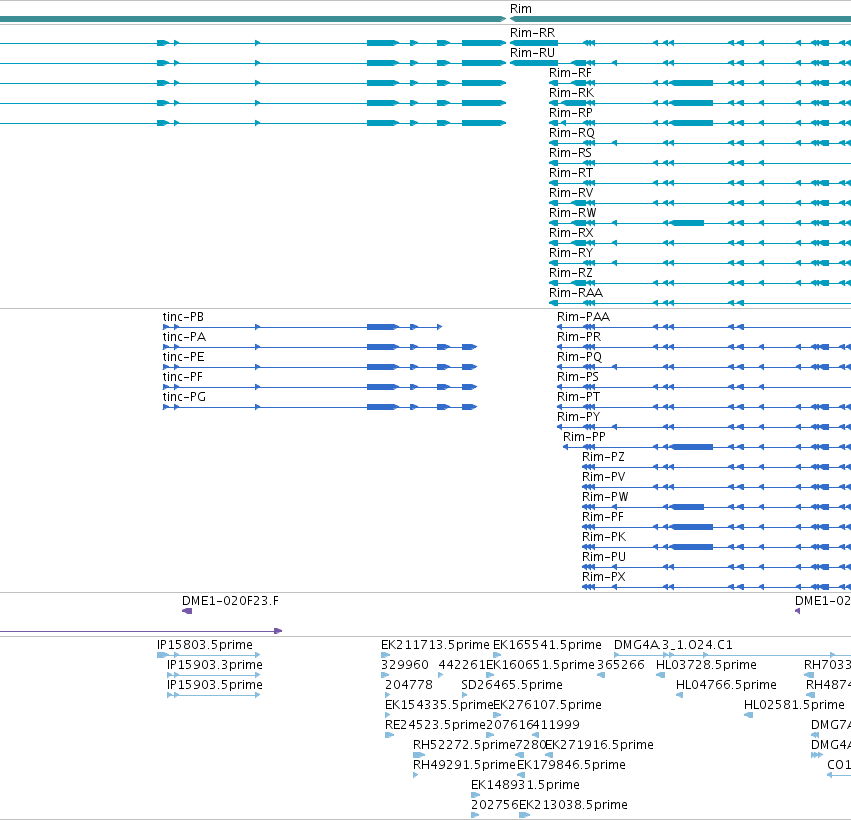This screenshot has width=851, height=820.
Task: Select the 365266 feature label
Action: coord(620,665)
